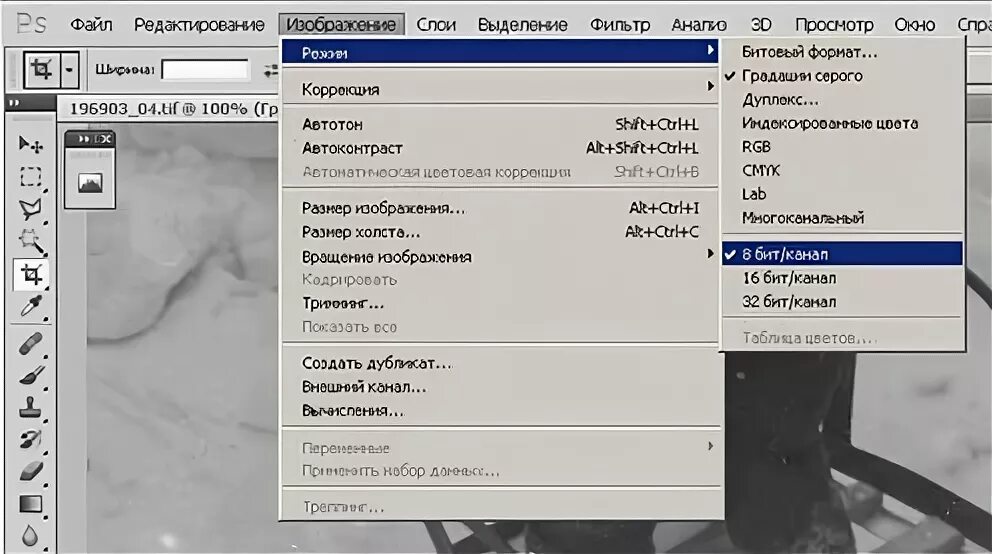Screen dimensions: 992x554
Task: Open Размер холста dialog
Action: (500, 232)
